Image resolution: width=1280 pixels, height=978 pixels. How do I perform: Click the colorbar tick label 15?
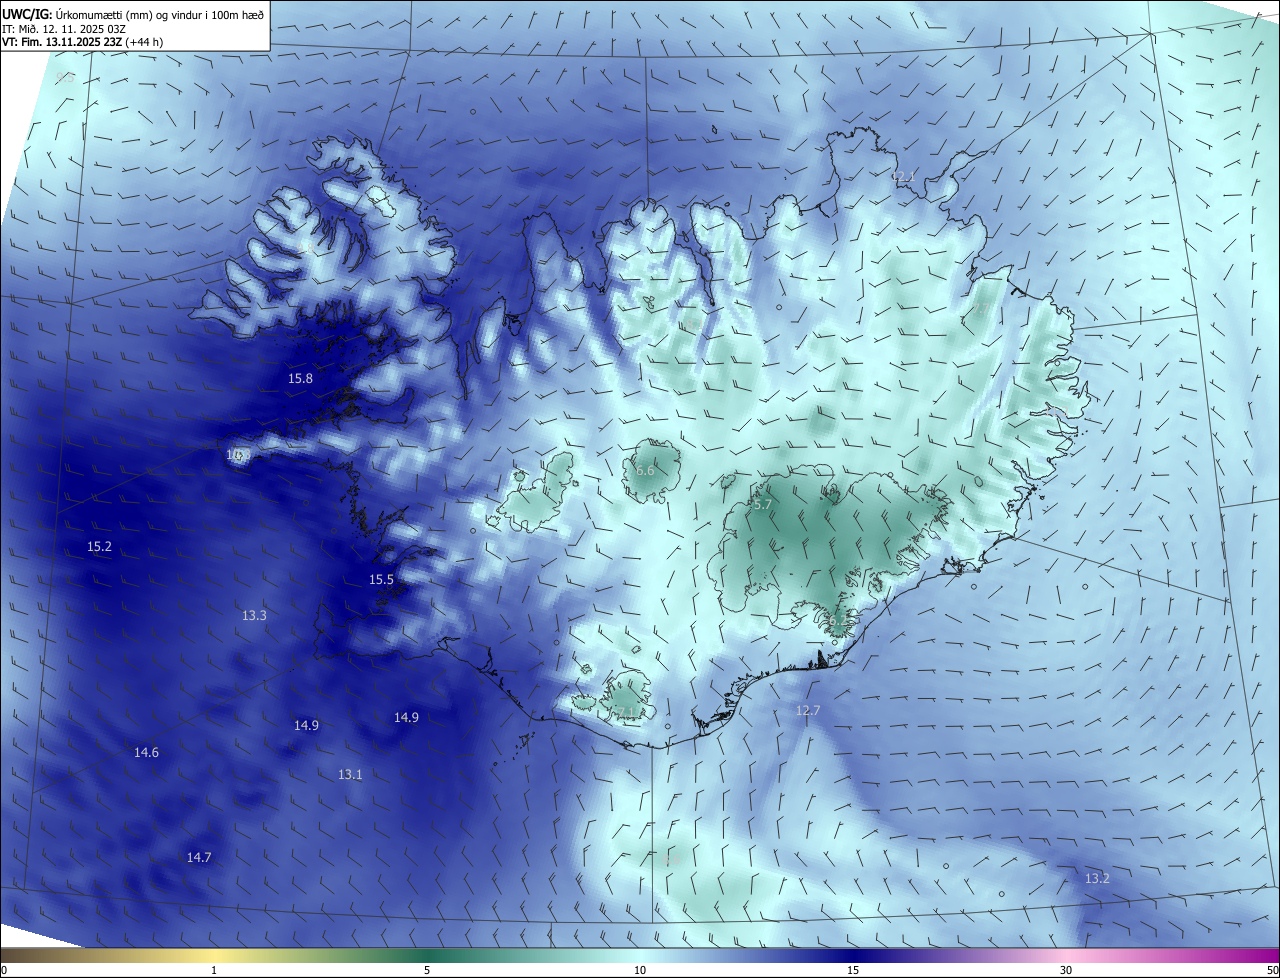pyautogui.click(x=853, y=971)
